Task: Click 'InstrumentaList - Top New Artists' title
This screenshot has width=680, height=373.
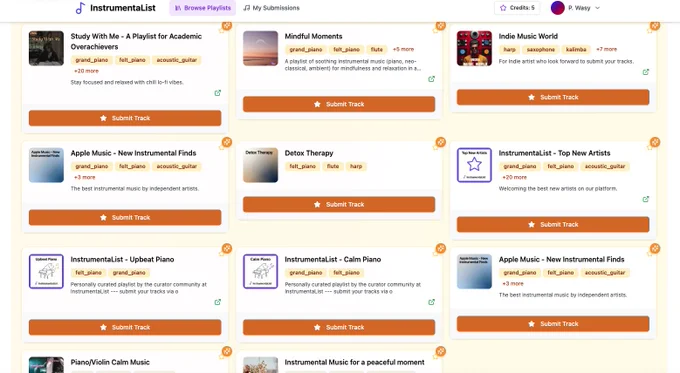Action: [x=554, y=153]
